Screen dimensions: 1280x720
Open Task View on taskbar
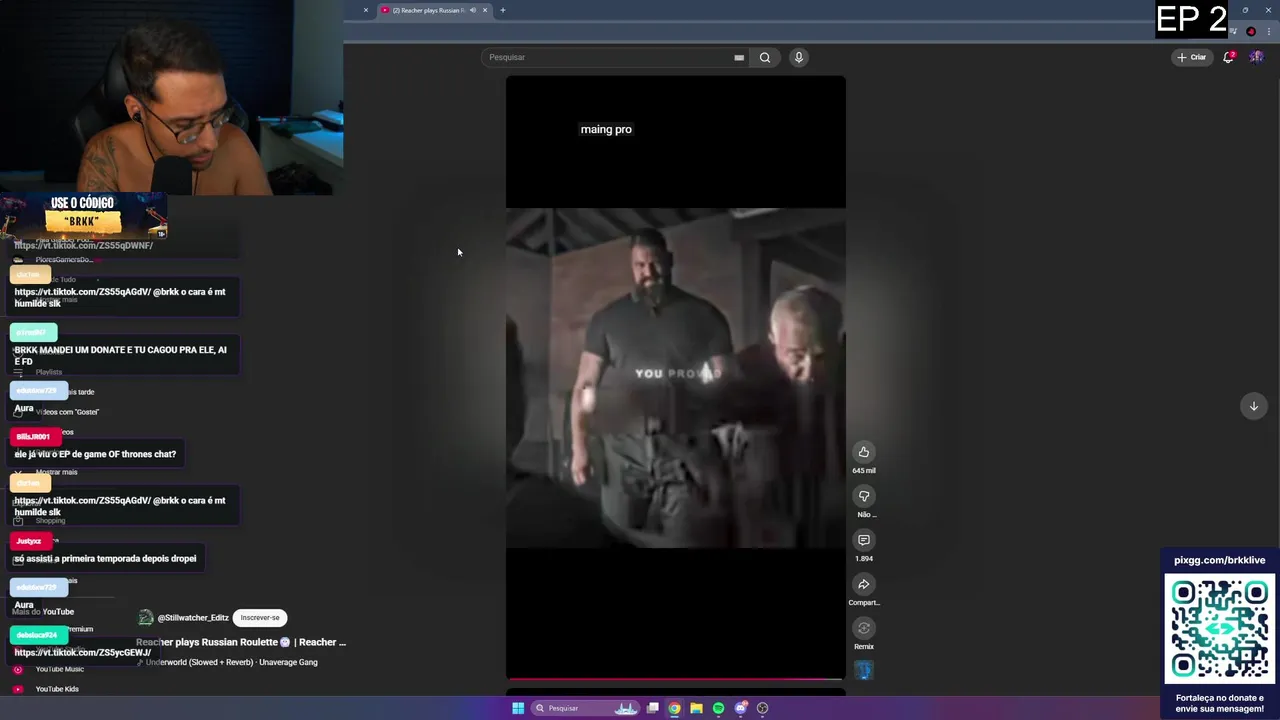point(653,708)
